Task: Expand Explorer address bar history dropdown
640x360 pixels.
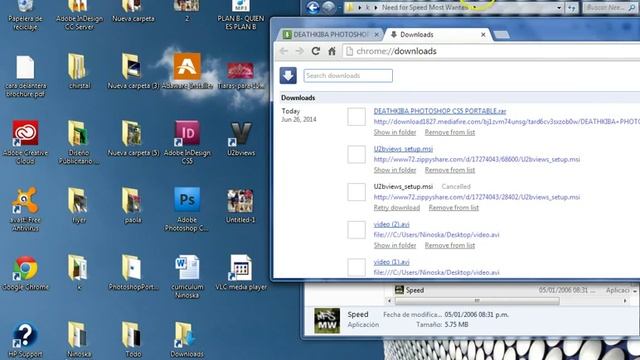Action: tap(559, 8)
